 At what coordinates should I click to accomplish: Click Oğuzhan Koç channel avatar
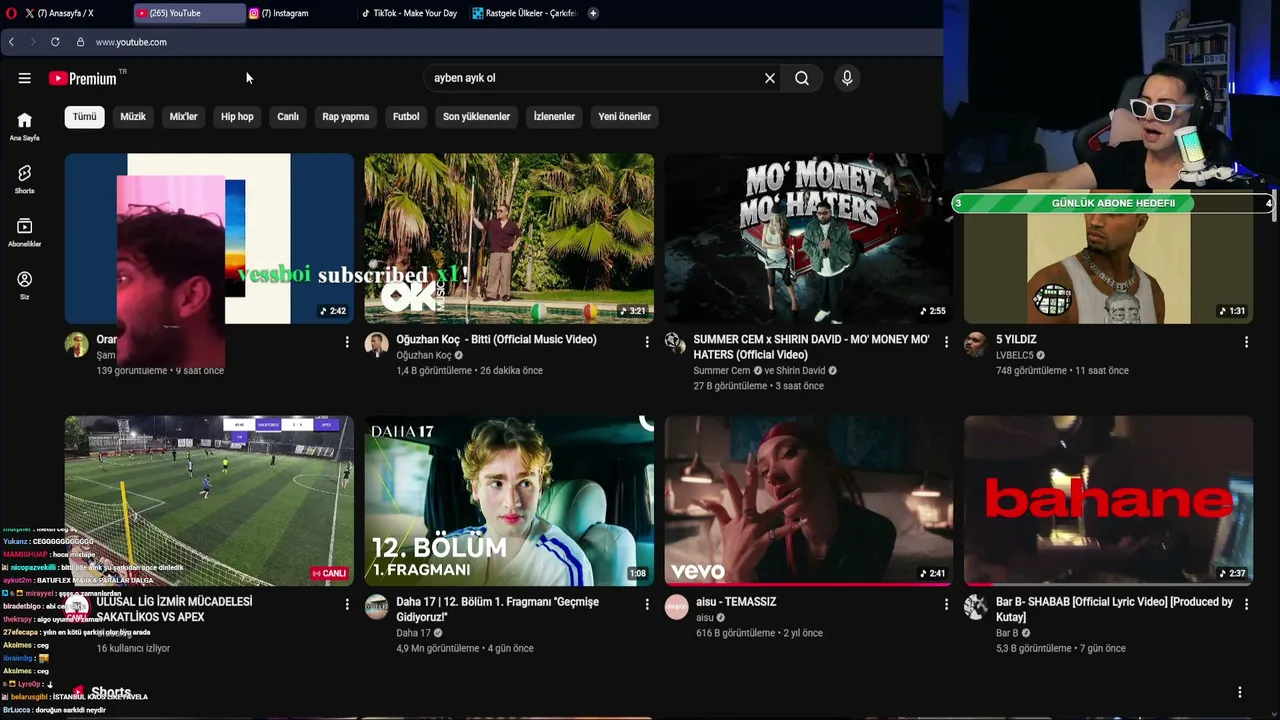[377, 345]
